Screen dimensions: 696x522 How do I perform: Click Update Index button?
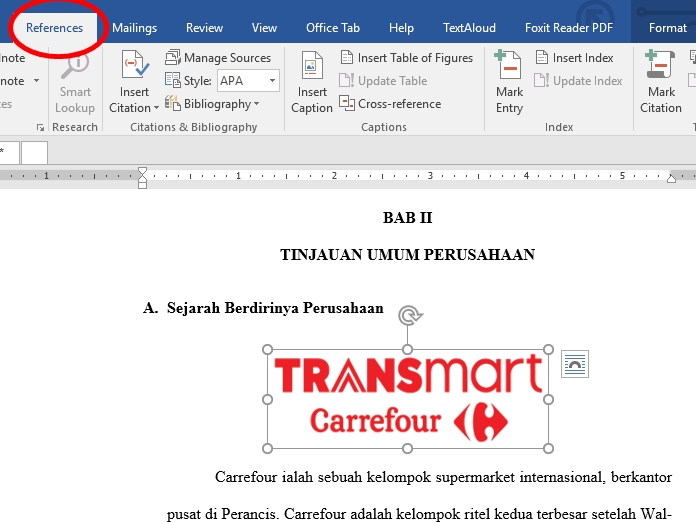click(x=578, y=81)
